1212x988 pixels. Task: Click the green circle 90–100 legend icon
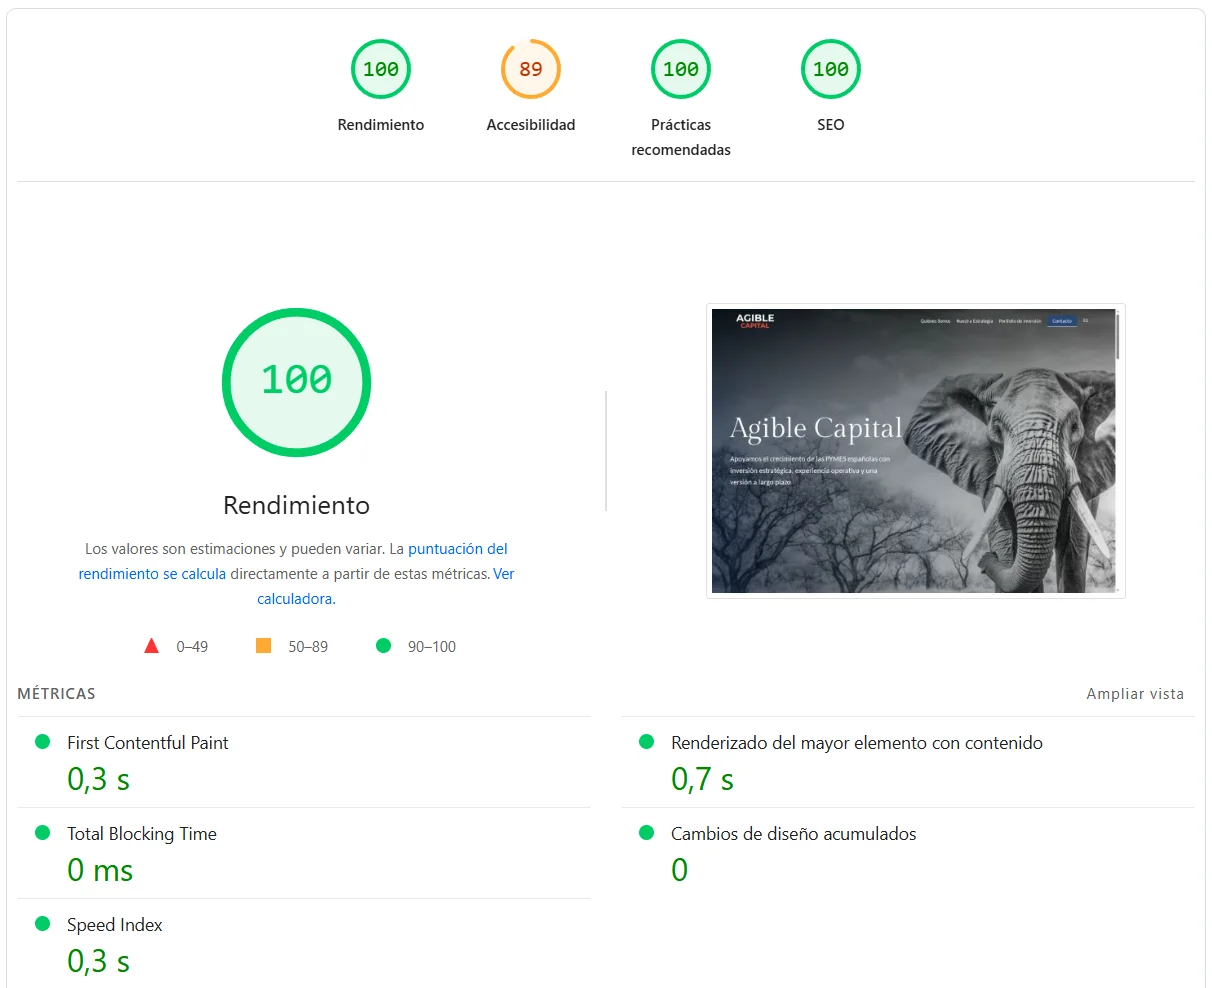click(x=383, y=646)
